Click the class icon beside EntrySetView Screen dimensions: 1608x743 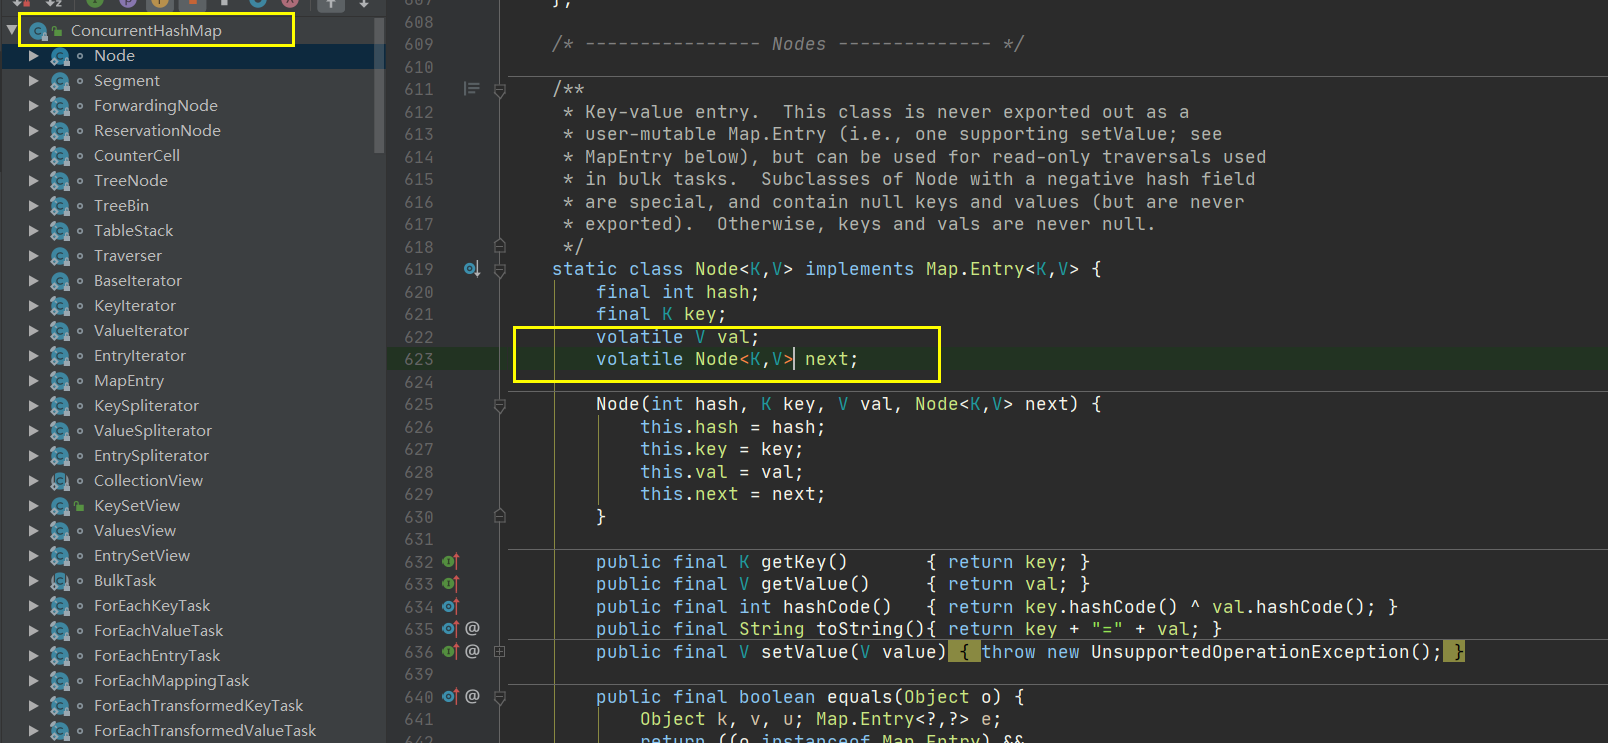click(60, 556)
